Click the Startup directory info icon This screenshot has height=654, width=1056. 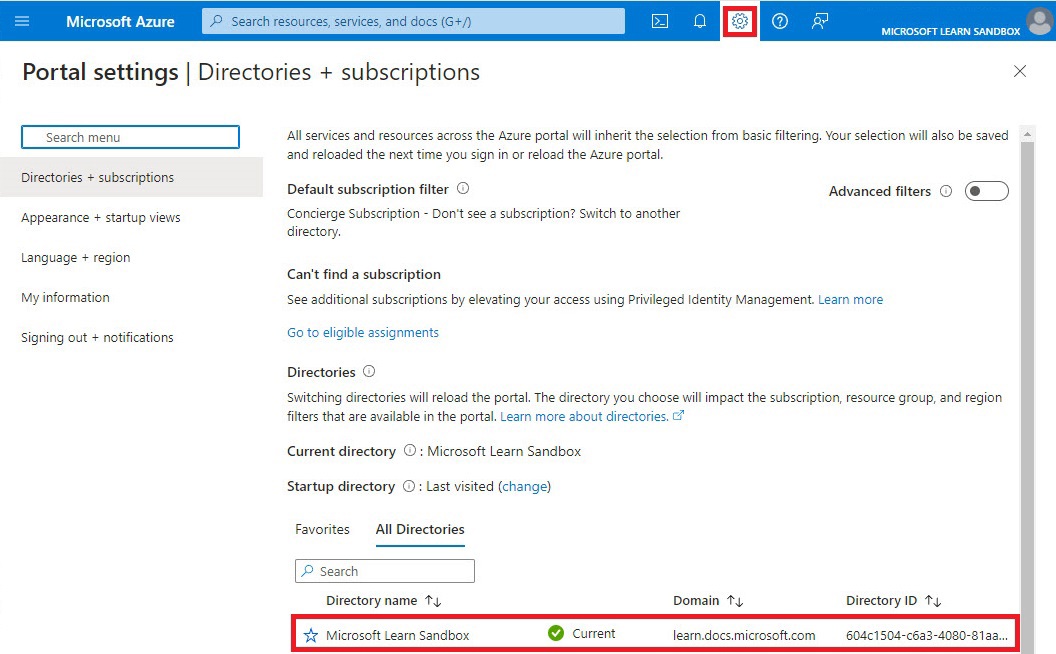(x=409, y=486)
